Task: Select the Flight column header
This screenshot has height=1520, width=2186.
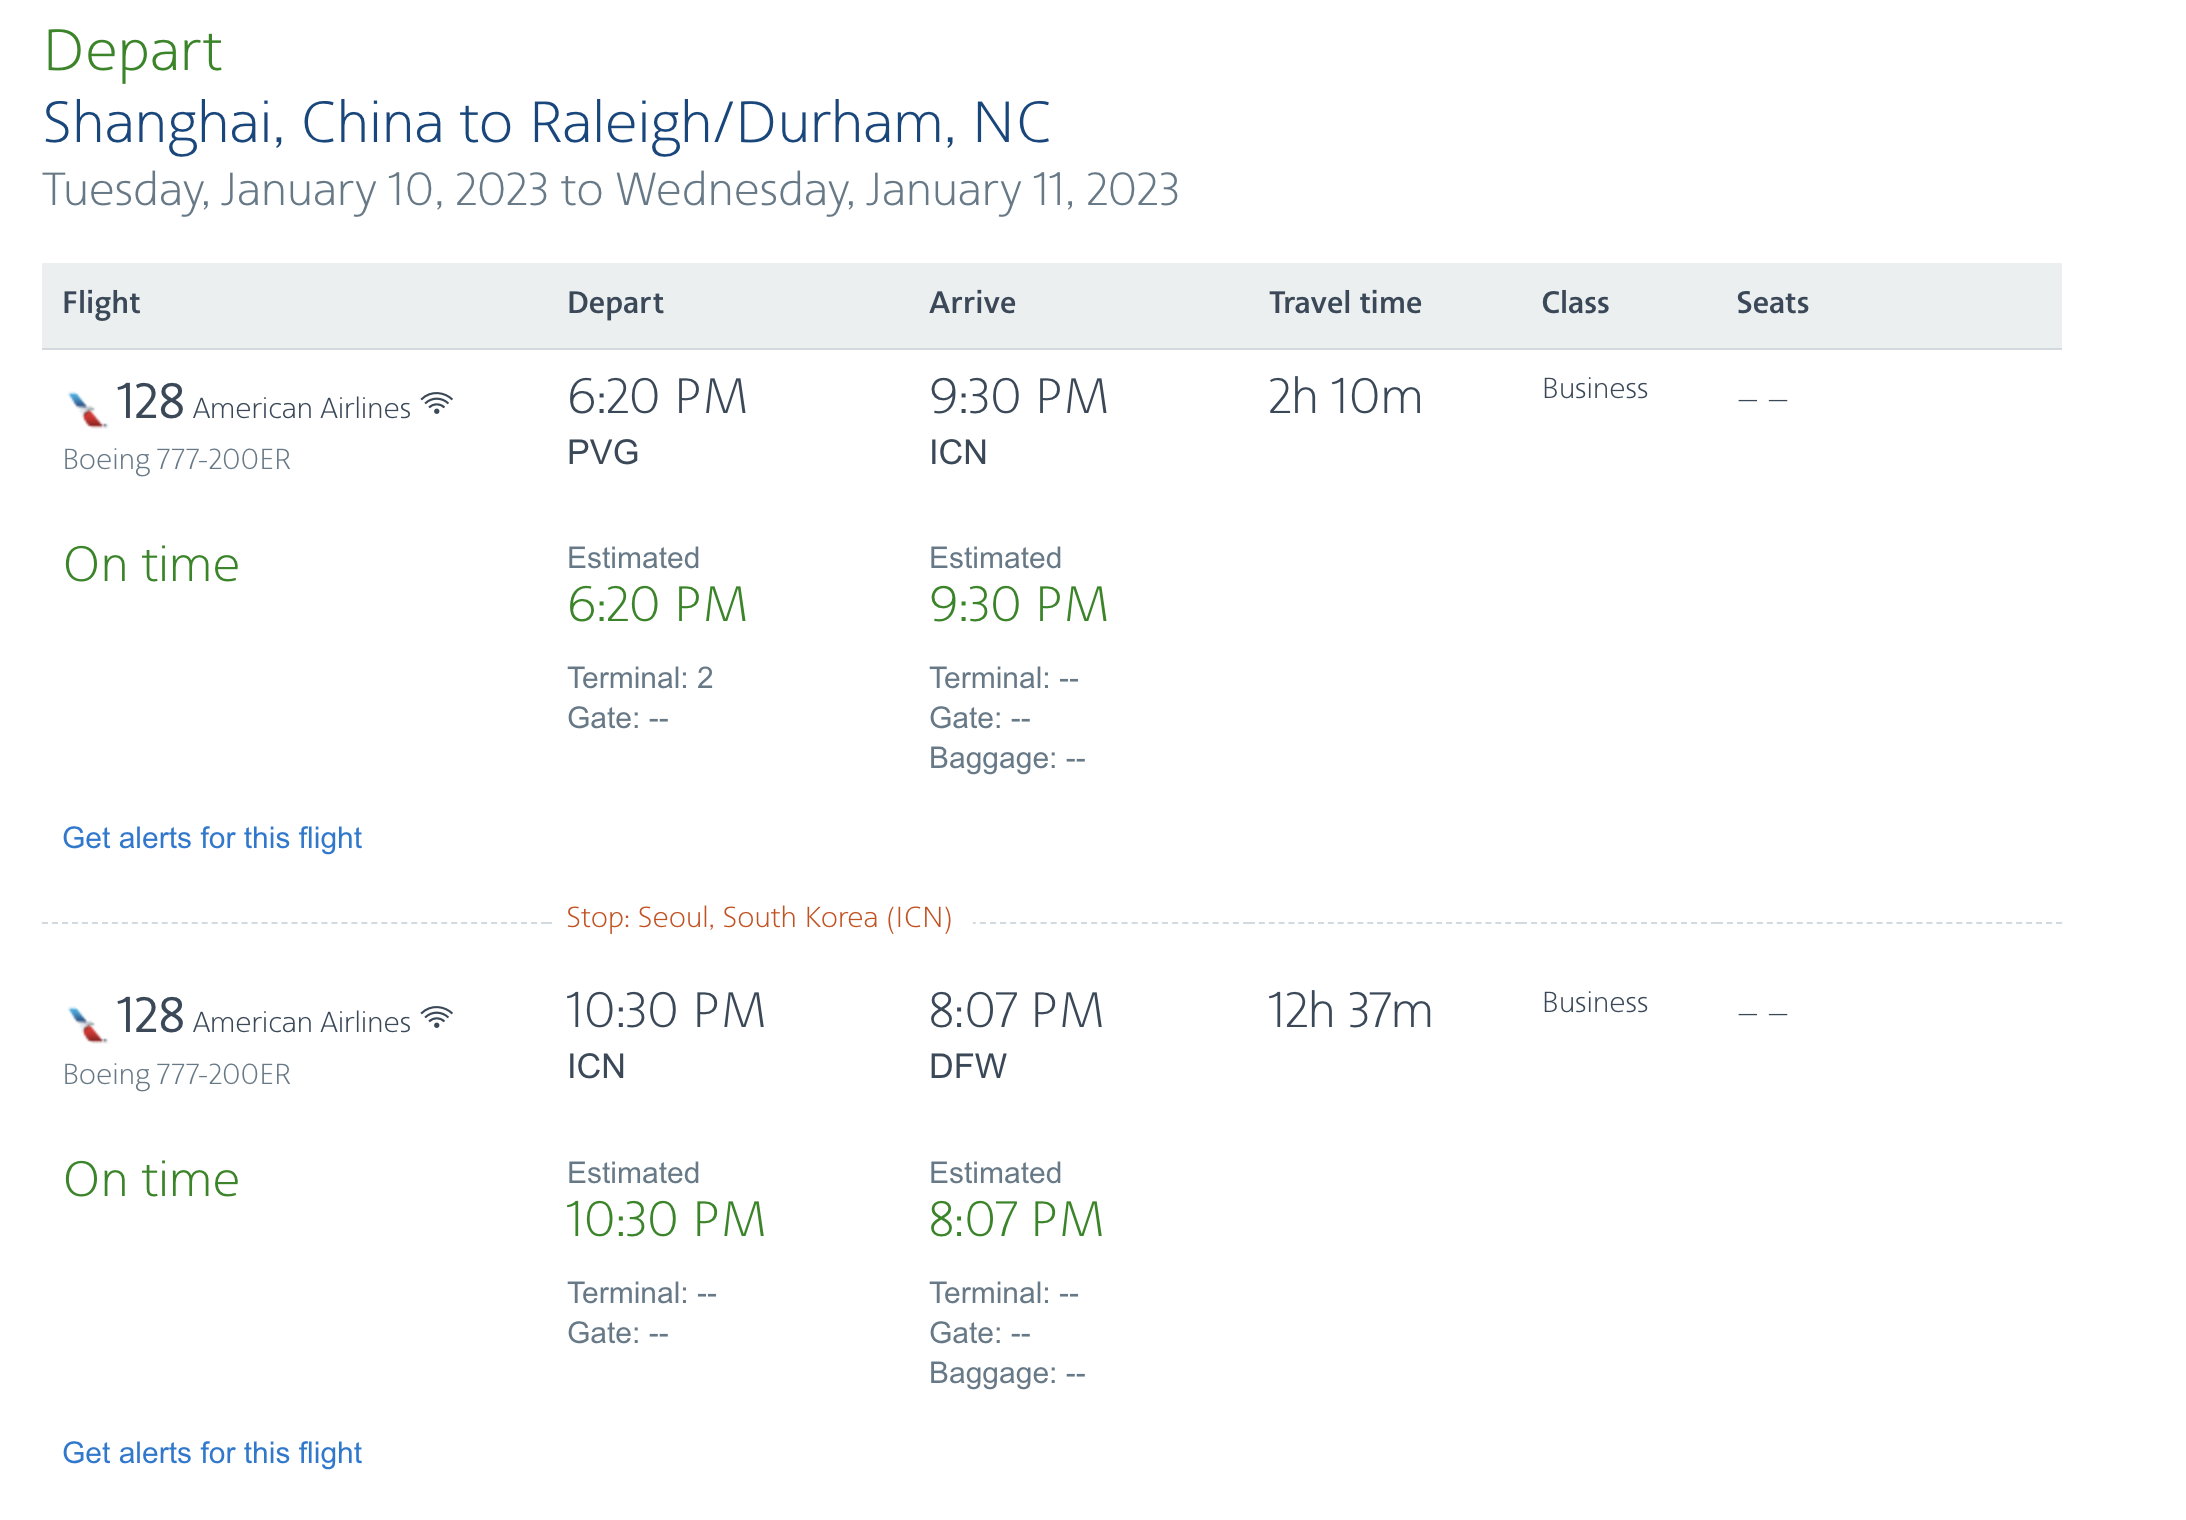Action: point(101,303)
